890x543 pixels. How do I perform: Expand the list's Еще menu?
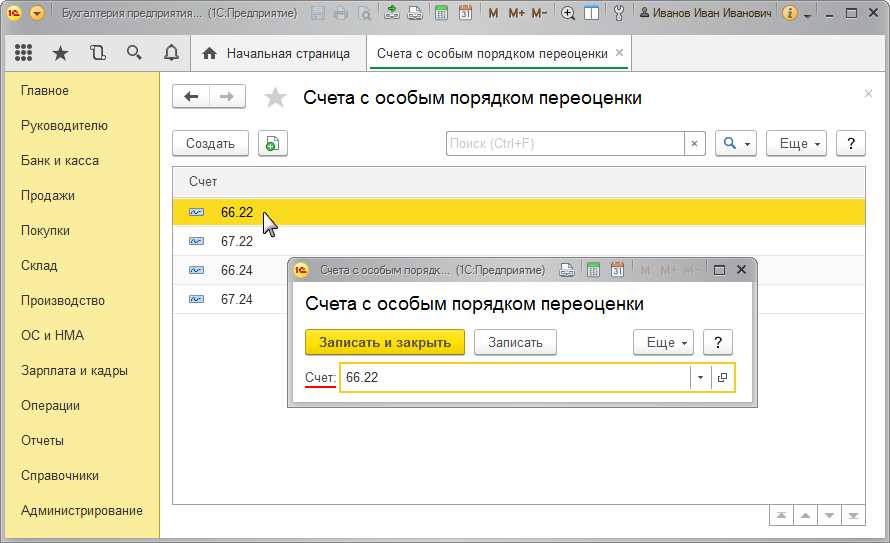796,143
